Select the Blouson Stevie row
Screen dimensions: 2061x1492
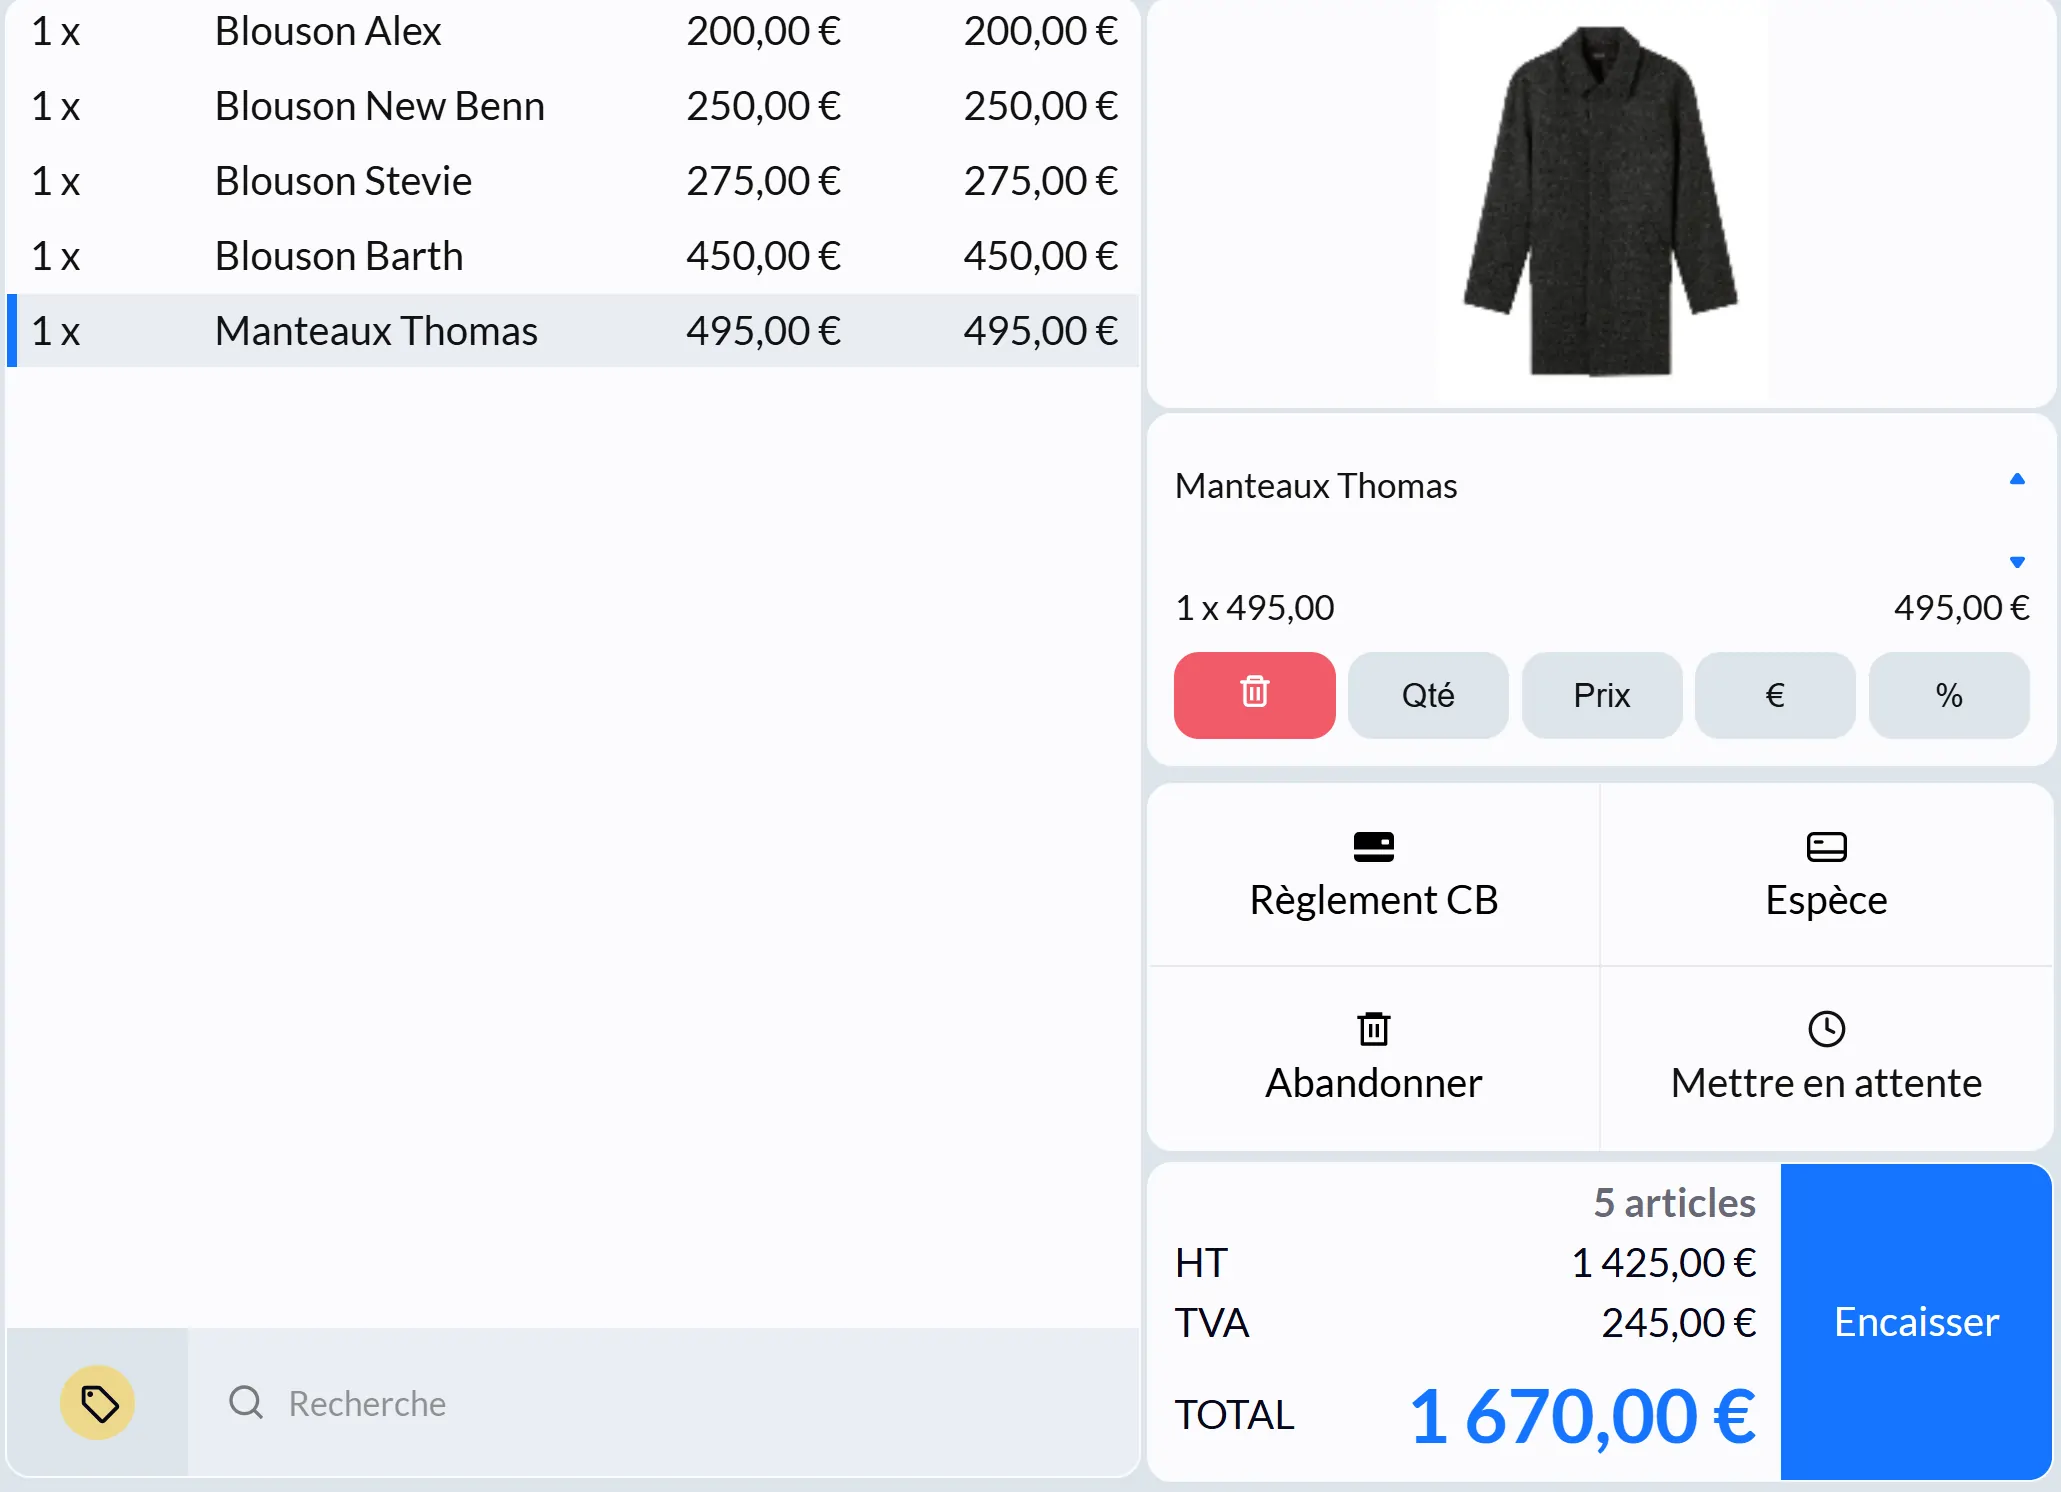(x=573, y=181)
